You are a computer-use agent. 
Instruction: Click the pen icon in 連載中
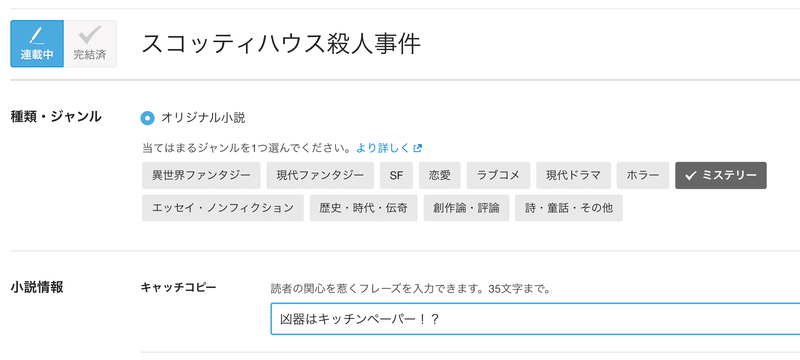click(37, 36)
